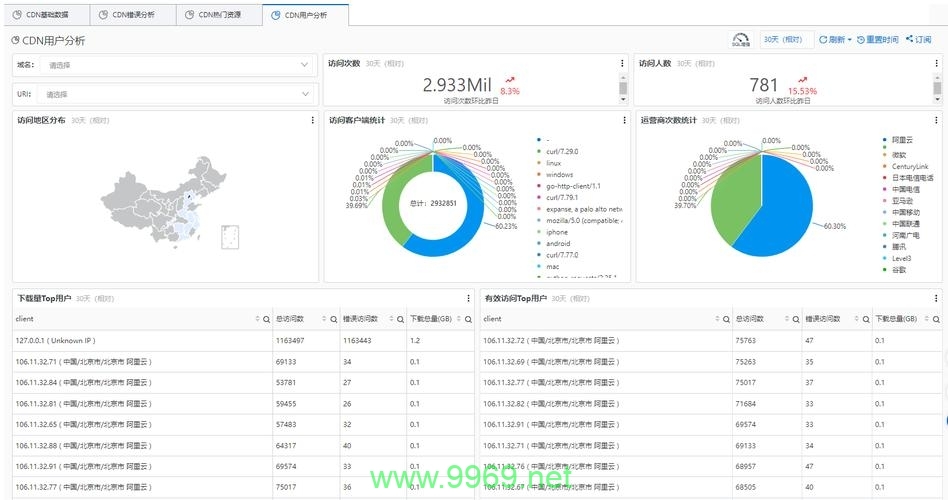
Task: Click the 重置时间 button
Action: [877, 40]
